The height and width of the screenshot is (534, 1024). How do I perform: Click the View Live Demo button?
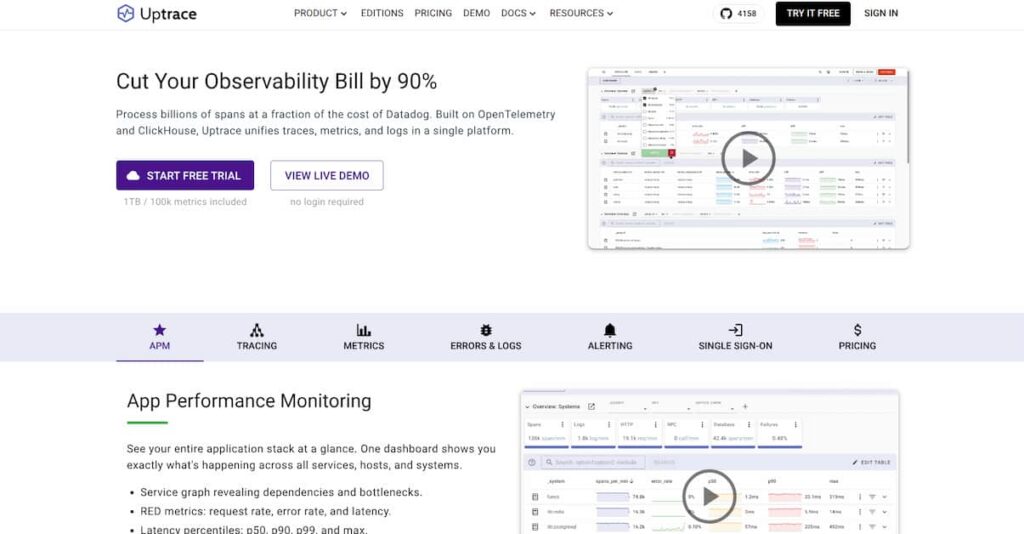[327, 175]
